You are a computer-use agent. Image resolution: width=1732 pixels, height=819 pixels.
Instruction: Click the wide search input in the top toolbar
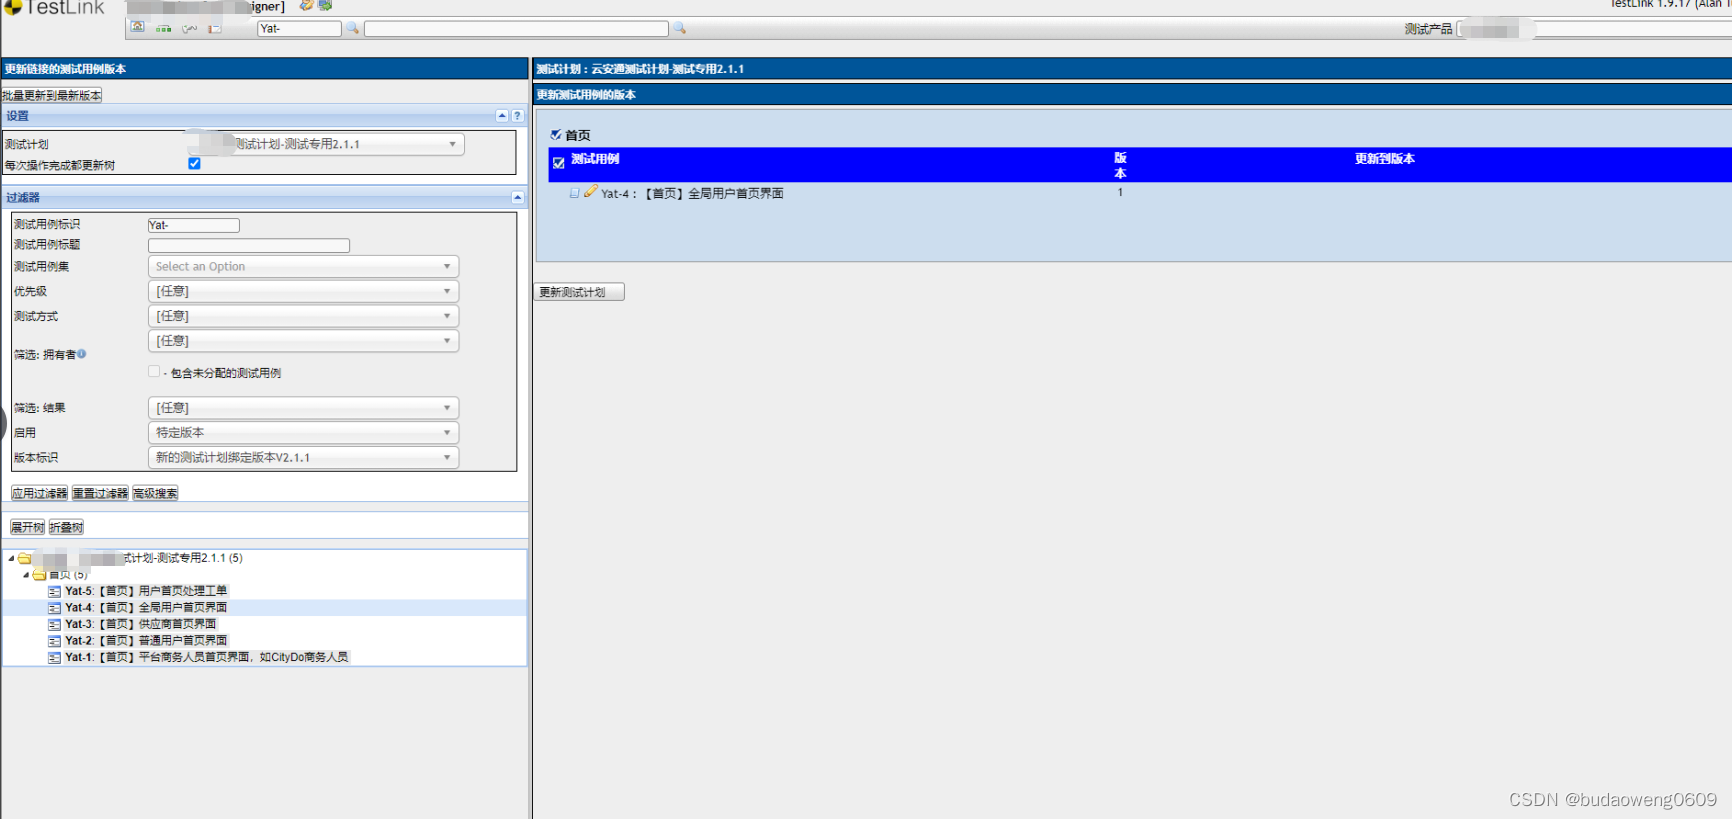click(516, 29)
